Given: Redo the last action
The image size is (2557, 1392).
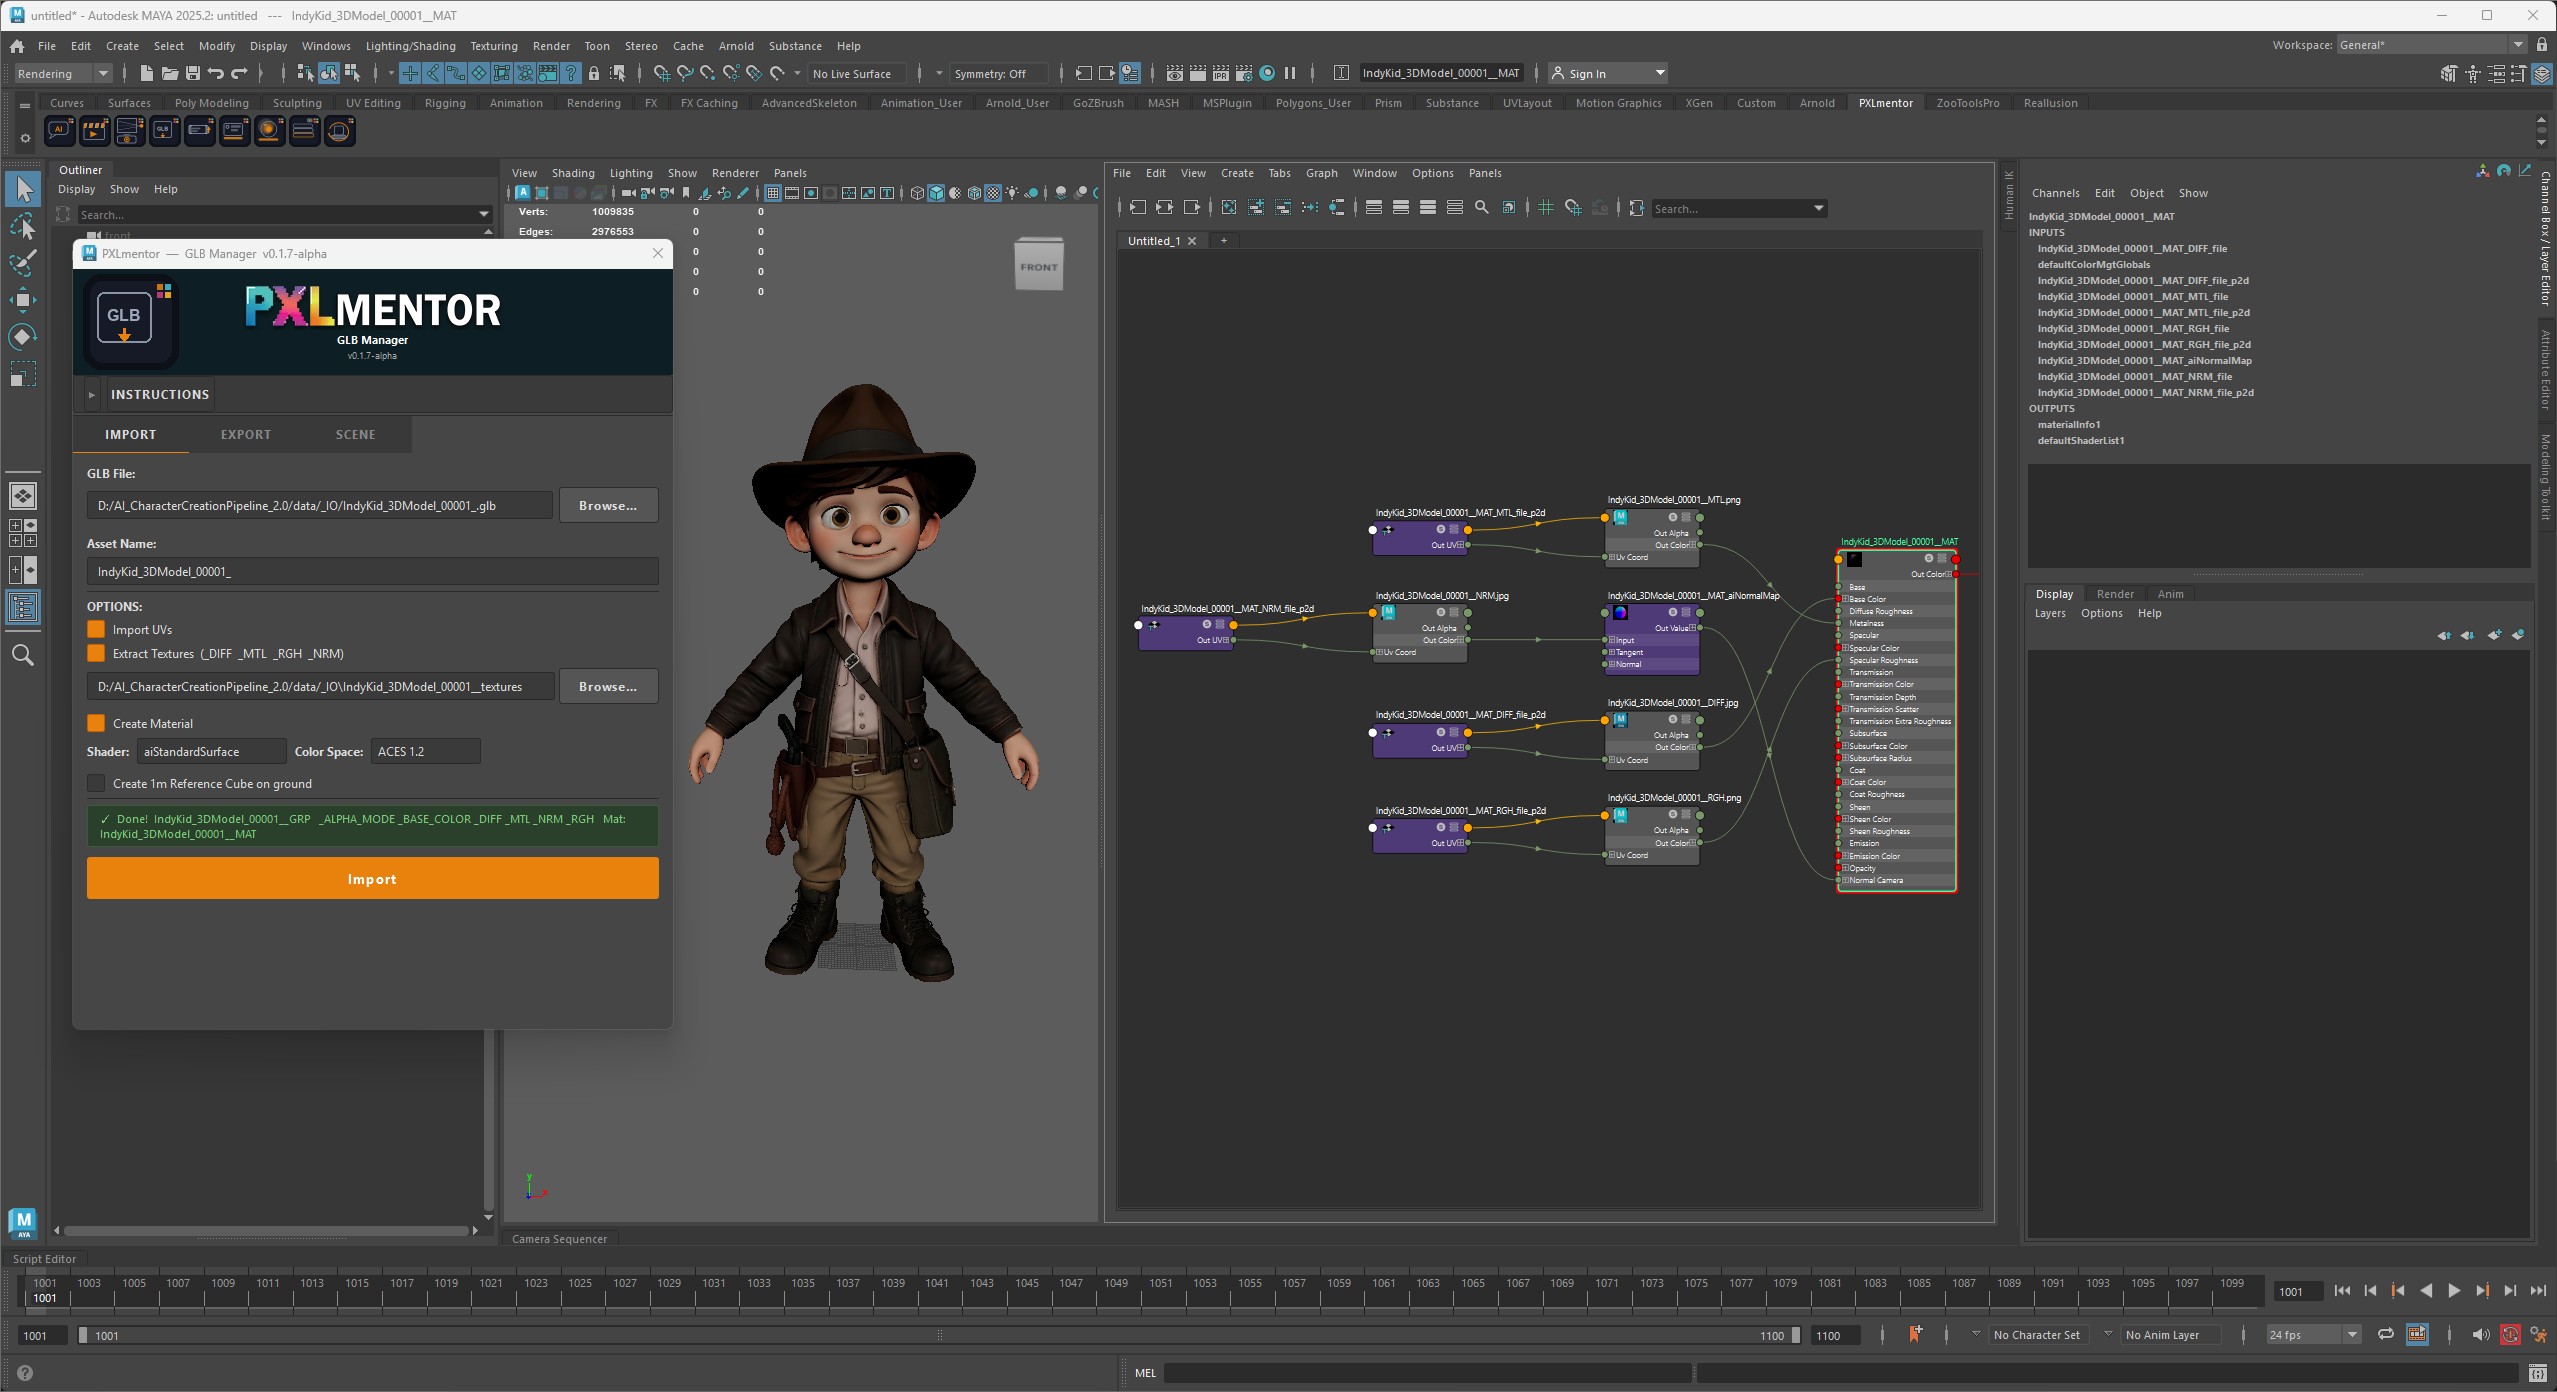Looking at the screenshot, I should tap(239, 73).
